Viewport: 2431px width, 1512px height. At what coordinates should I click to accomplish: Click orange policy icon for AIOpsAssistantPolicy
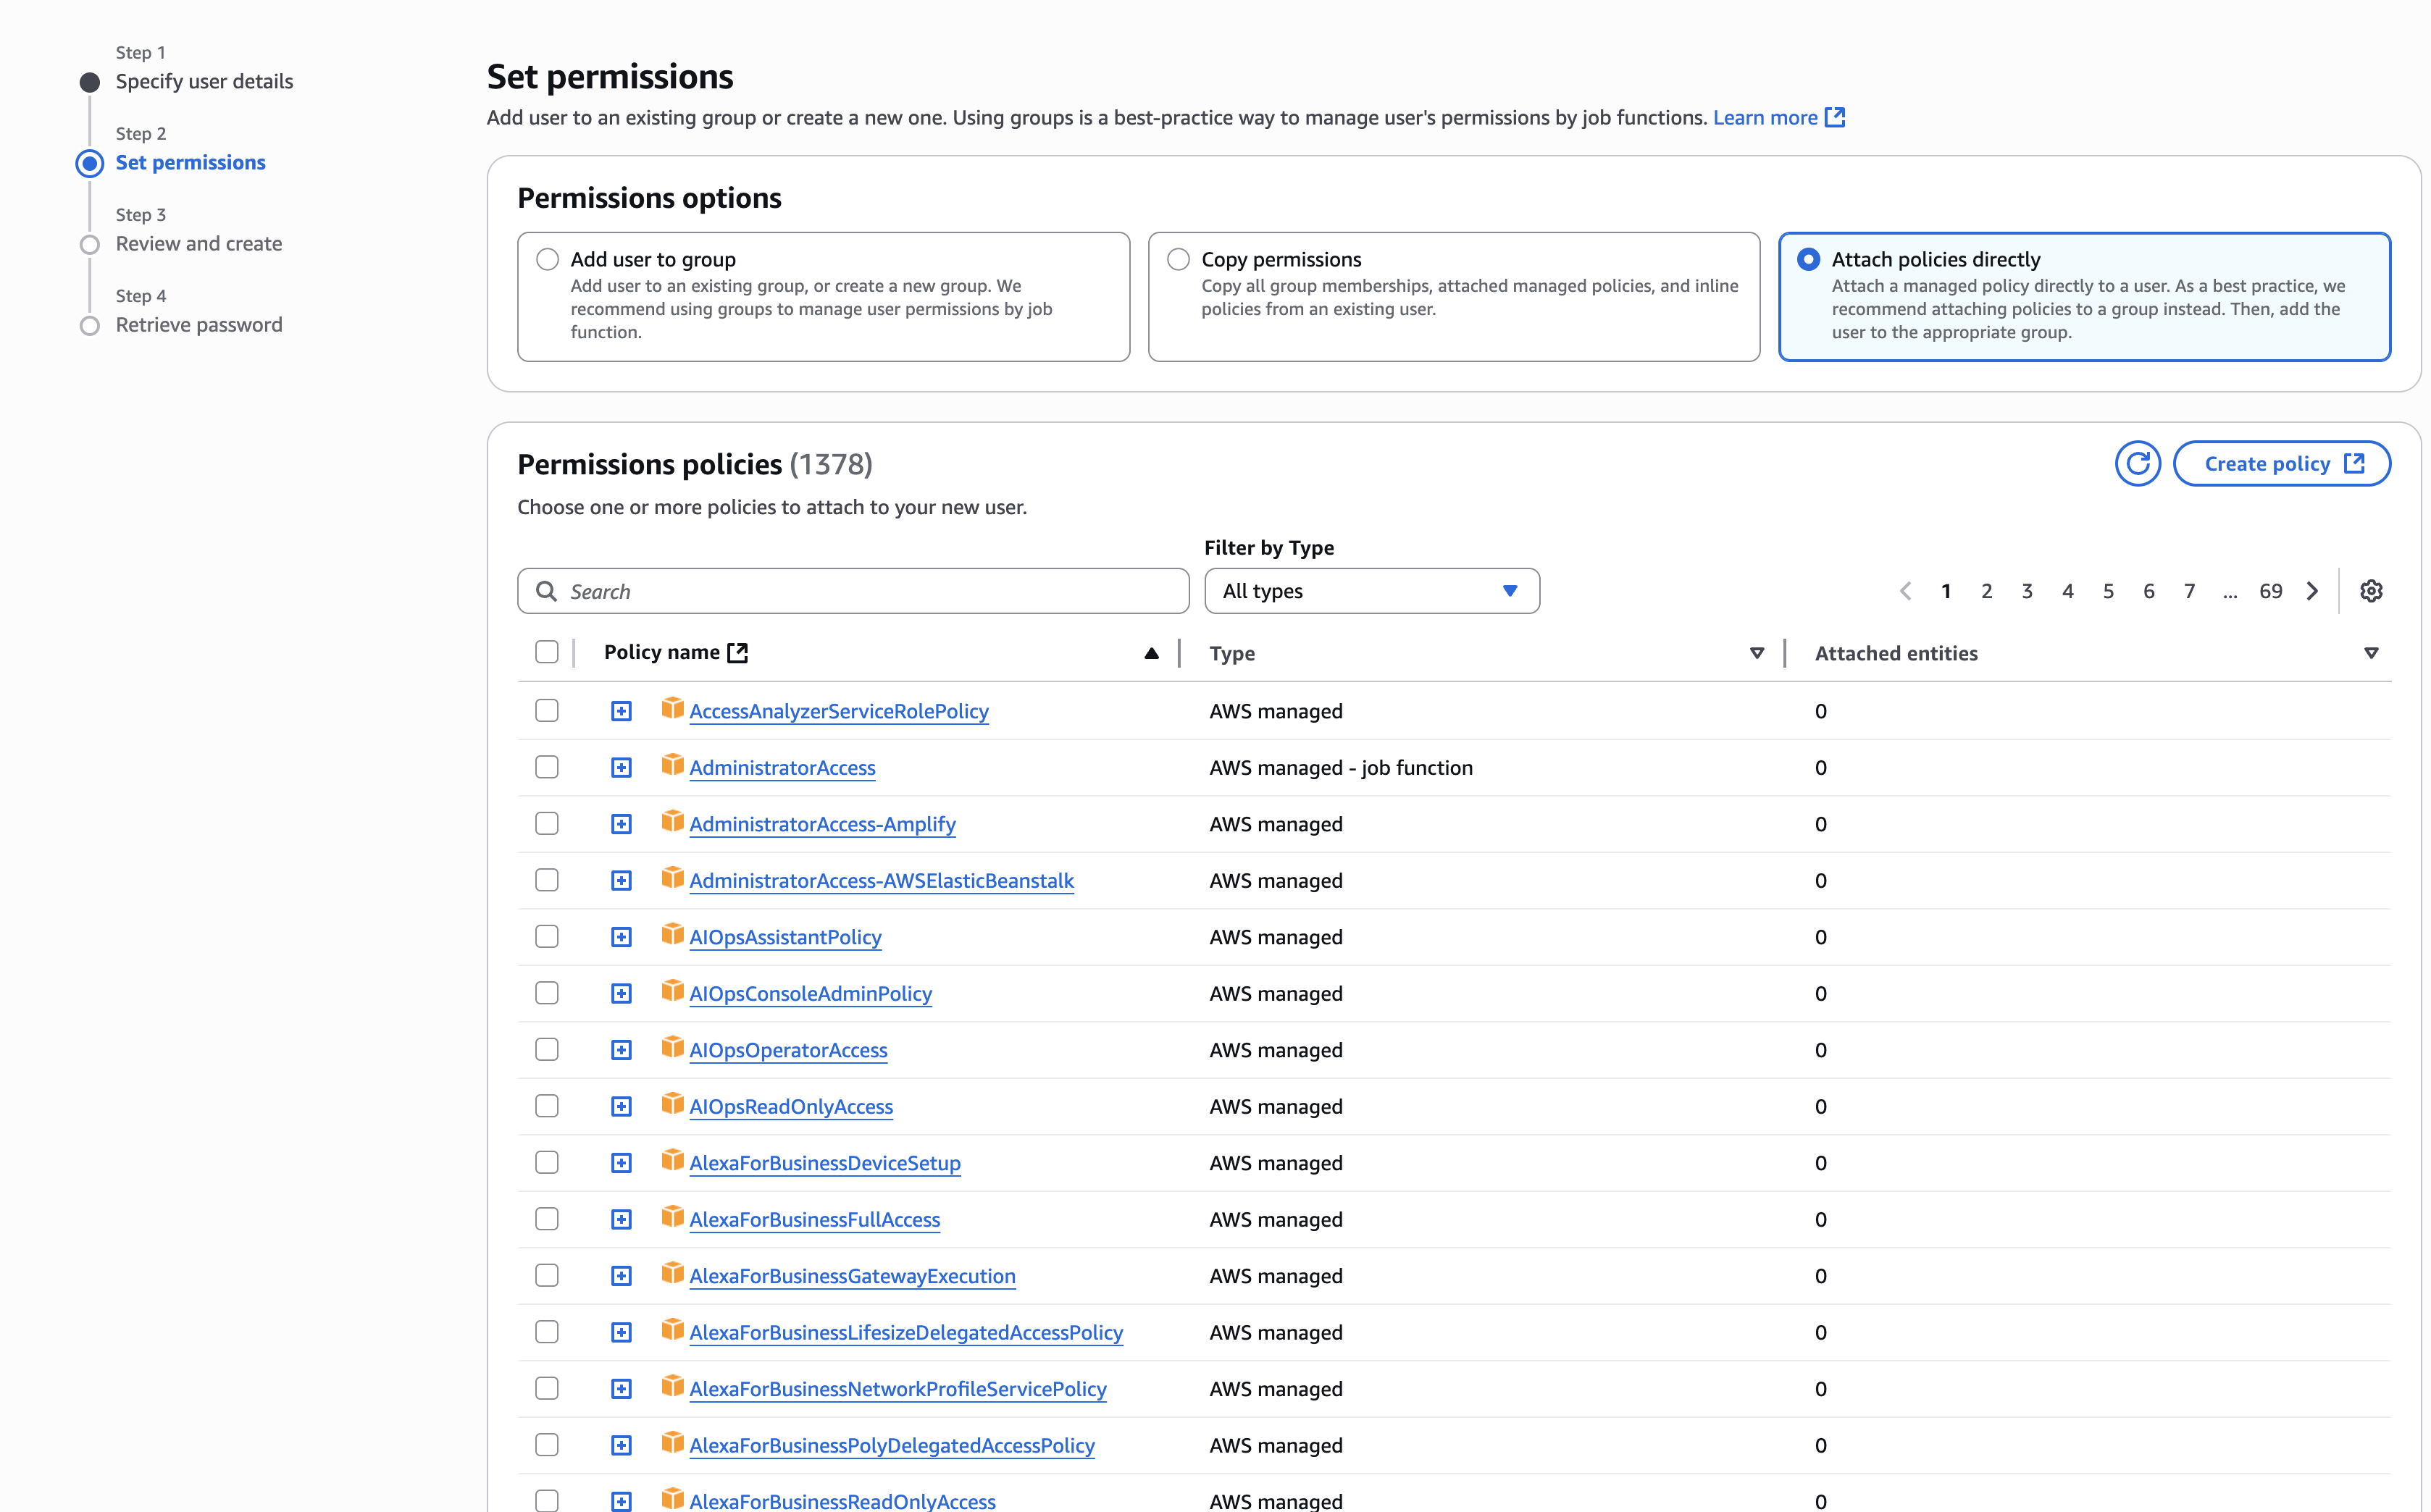click(x=672, y=935)
